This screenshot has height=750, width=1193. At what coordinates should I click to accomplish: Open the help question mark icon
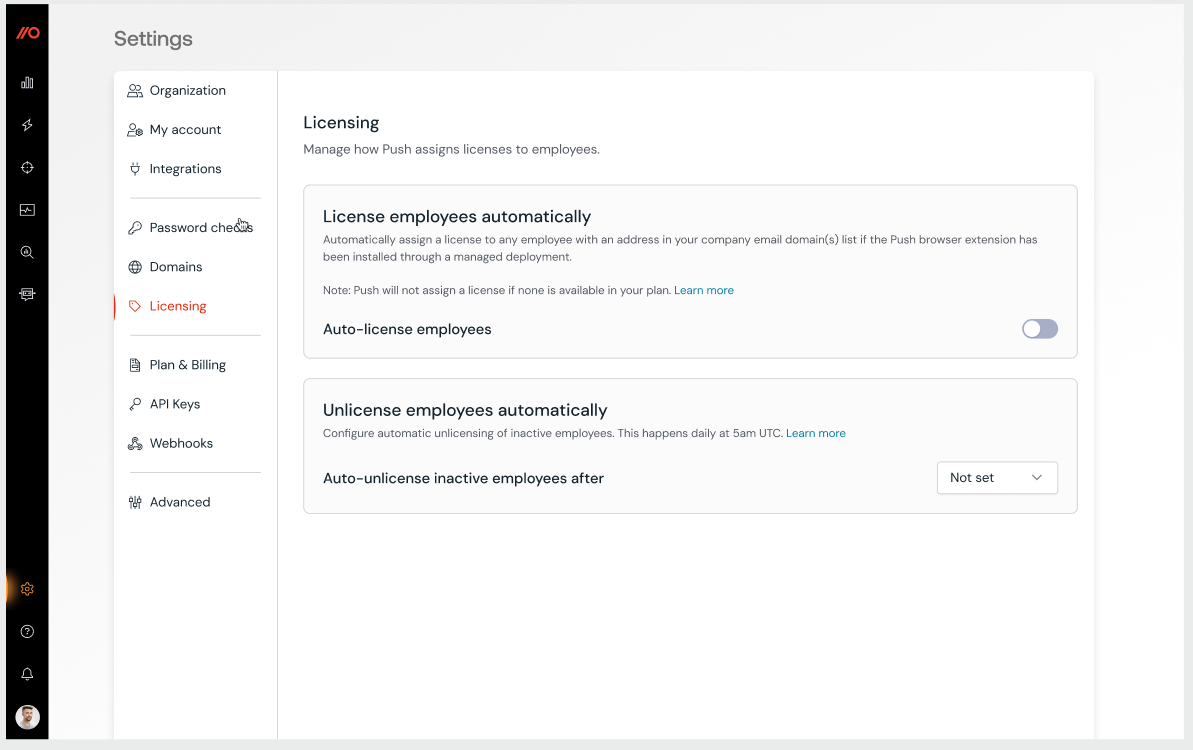pyautogui.click(x=27, y=632)
